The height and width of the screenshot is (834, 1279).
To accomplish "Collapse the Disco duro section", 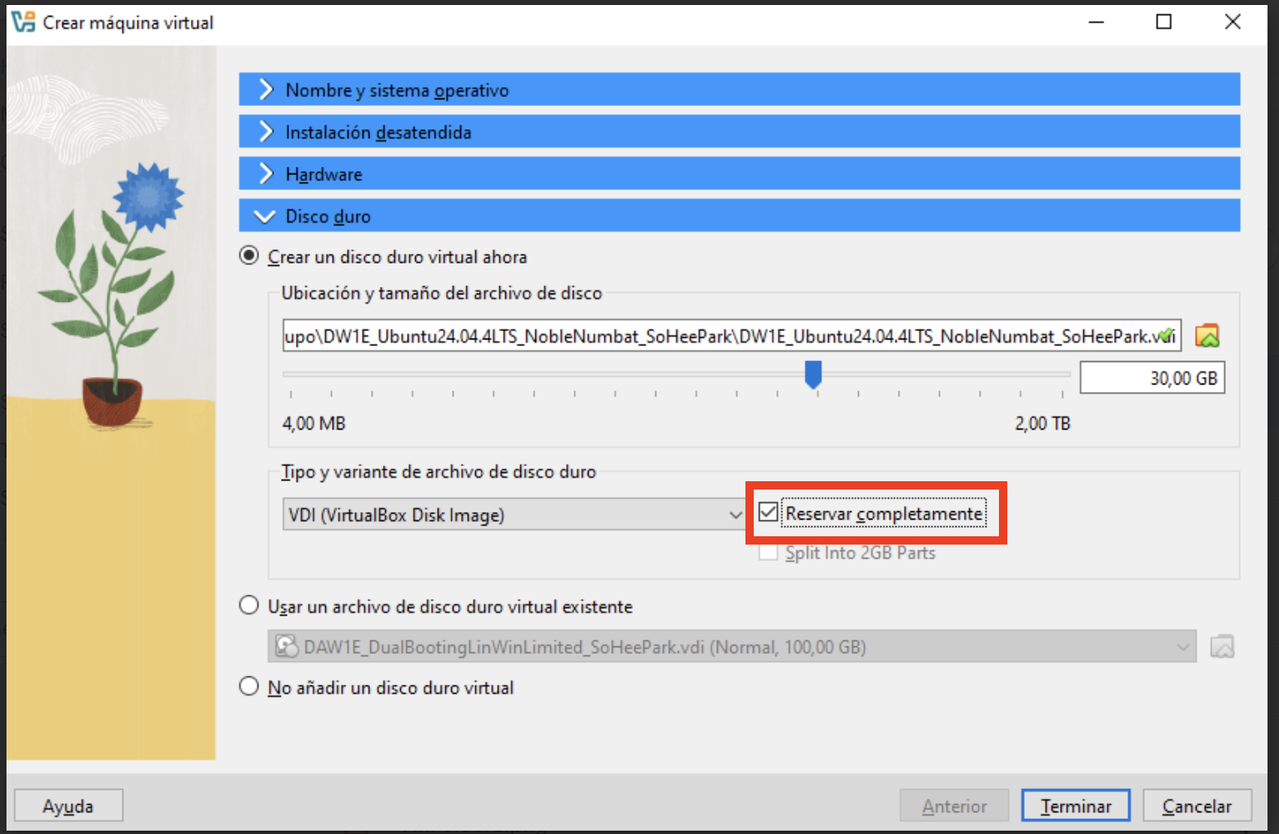I will point(739,216).
